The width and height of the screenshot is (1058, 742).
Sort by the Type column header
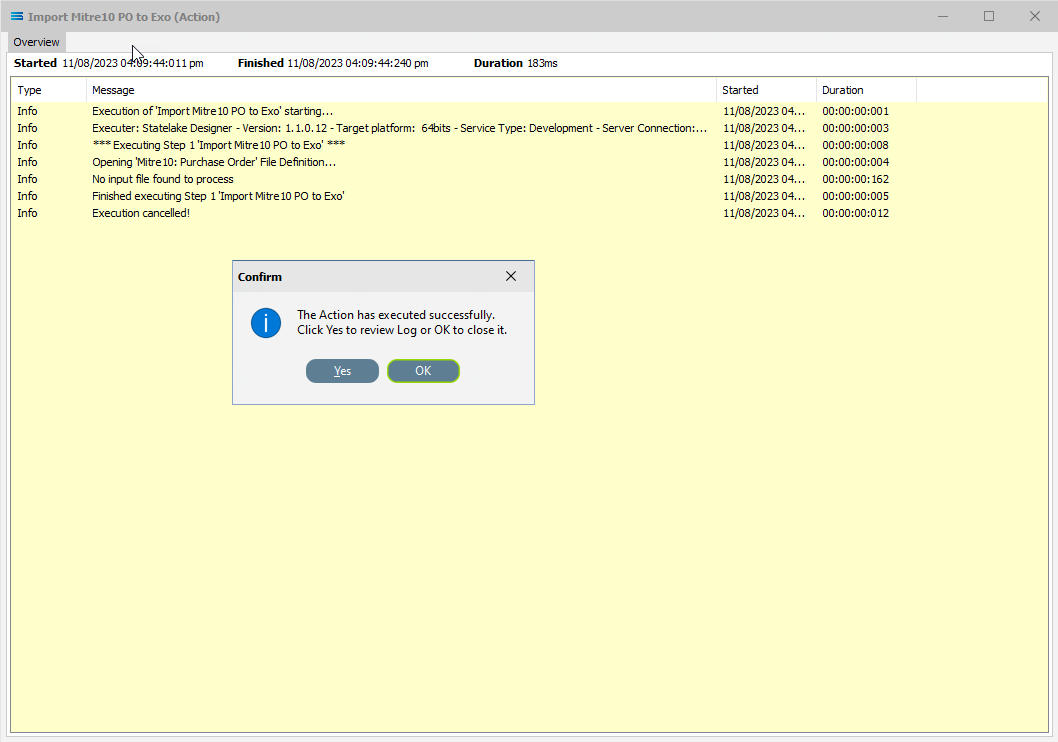(49, 90)
